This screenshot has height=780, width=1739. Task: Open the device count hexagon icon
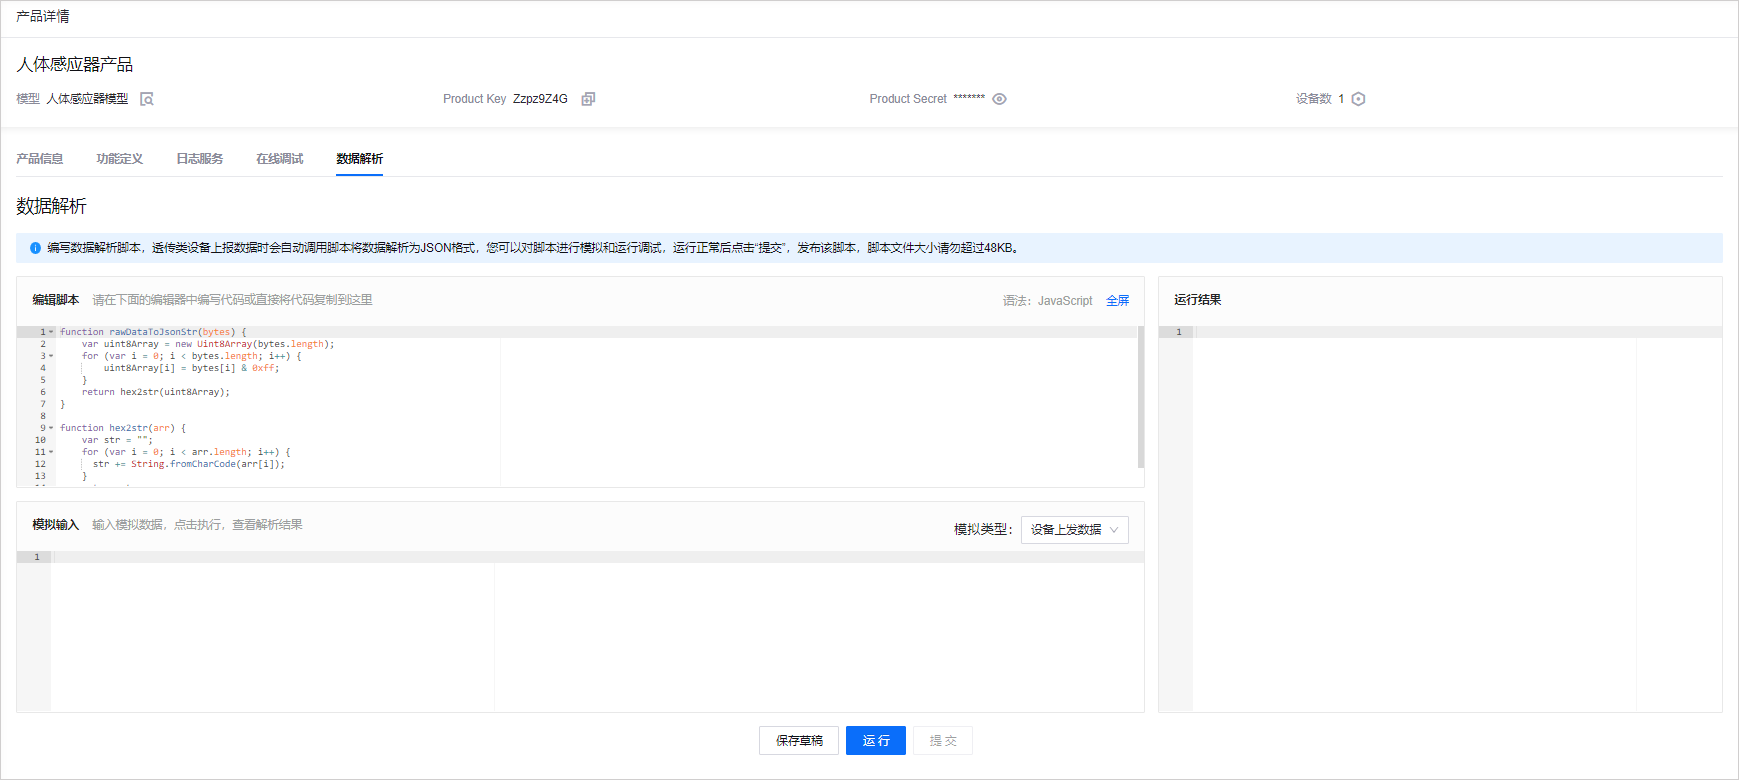coord(1358,99)
